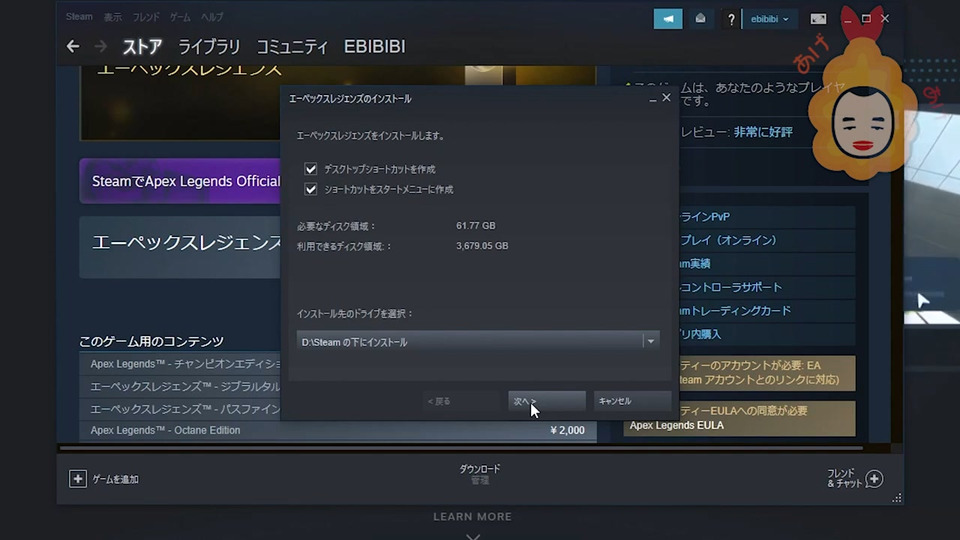The height and width of the screenshot is (540, 960).
Task: Switch to the ライブラリ tab
Action: [209, 47]
